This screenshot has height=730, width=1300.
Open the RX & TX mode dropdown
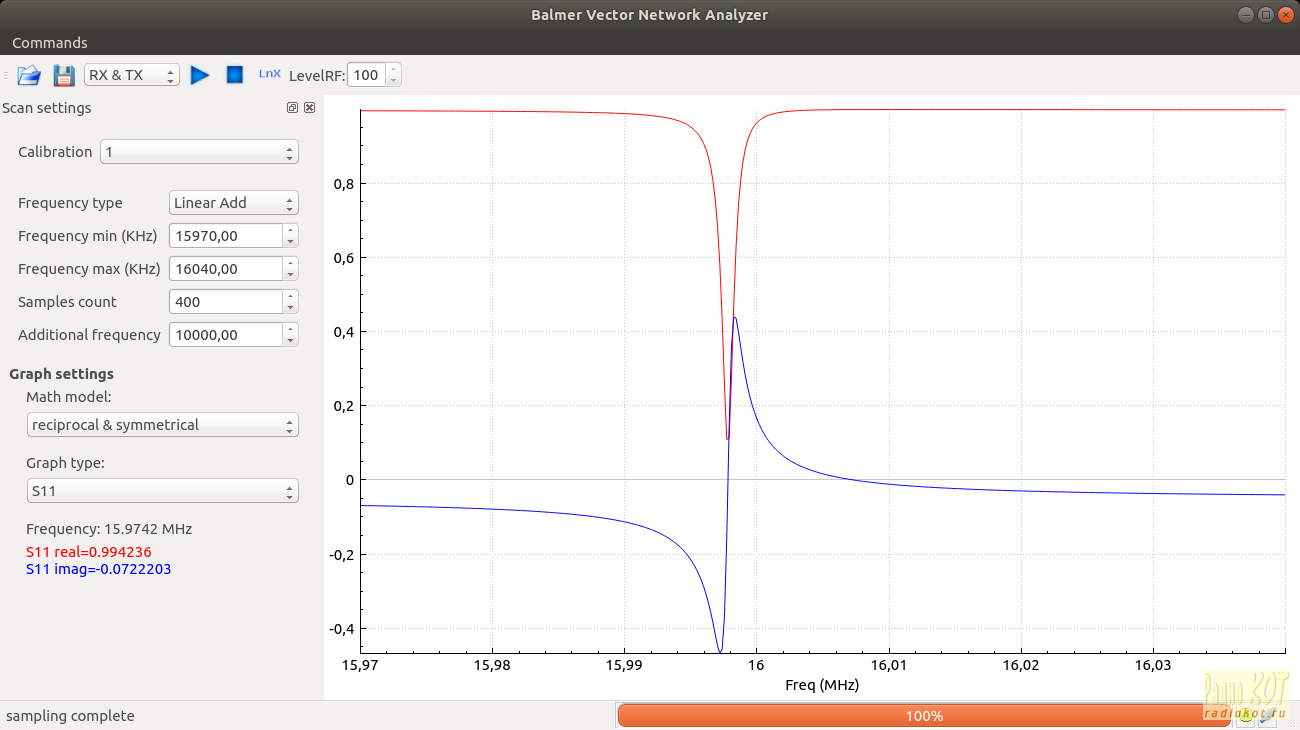click(131, 75)
